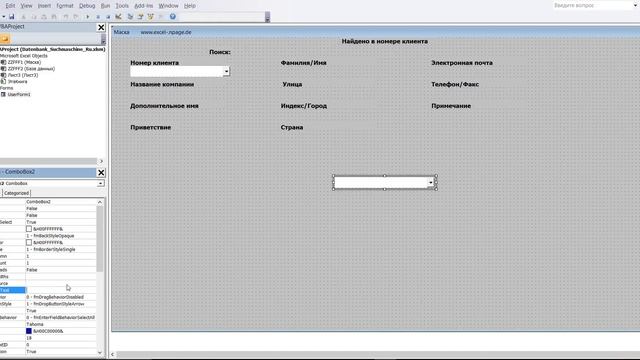
Task: Select ЭтаКнига in the project tree
Action: coord(18,82)
